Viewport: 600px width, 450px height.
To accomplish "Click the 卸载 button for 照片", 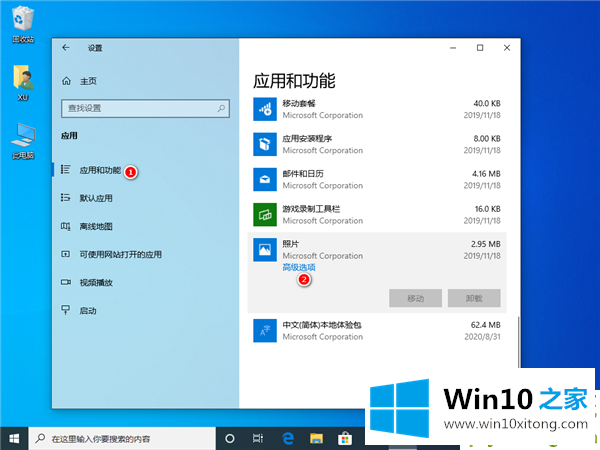I will click(474, 298).
